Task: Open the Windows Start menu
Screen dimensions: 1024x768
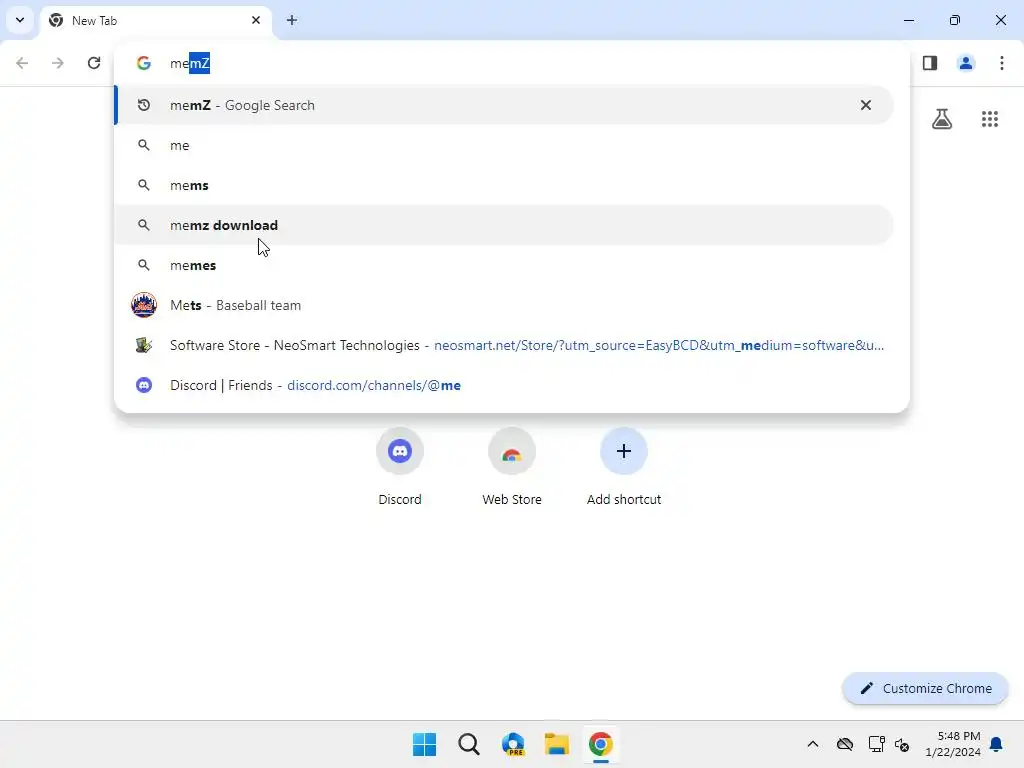Action: click(x=424, y=744)
